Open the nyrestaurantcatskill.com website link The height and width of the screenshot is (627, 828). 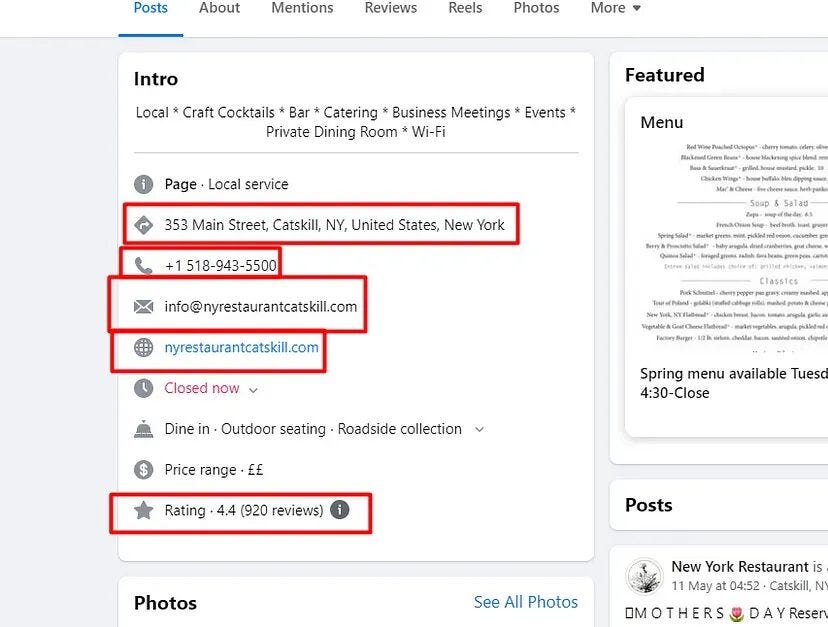point(241,348)
